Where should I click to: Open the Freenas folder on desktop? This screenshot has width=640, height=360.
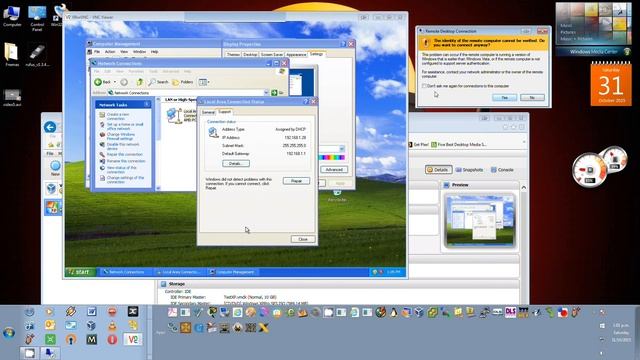pyautogui.click(x=11, y=55)
